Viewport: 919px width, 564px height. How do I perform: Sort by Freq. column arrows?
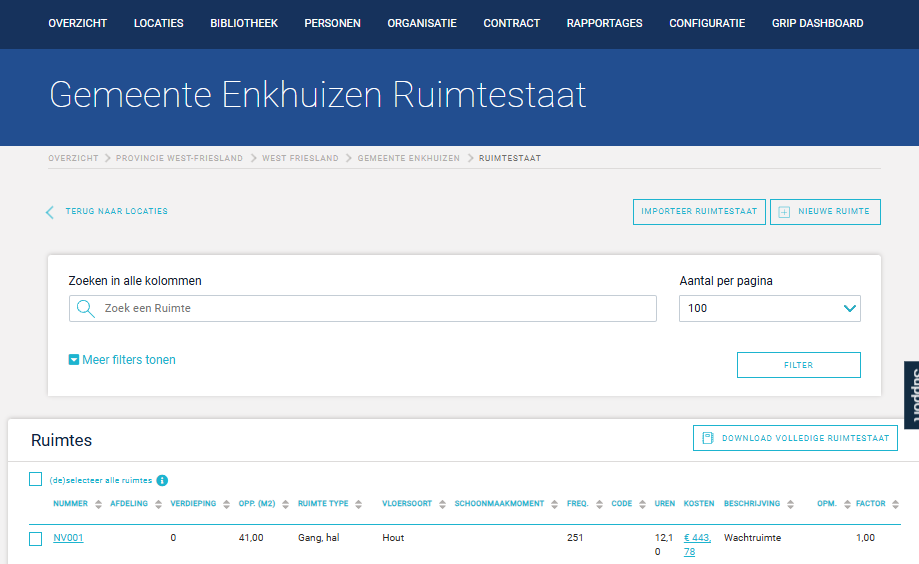599,504
